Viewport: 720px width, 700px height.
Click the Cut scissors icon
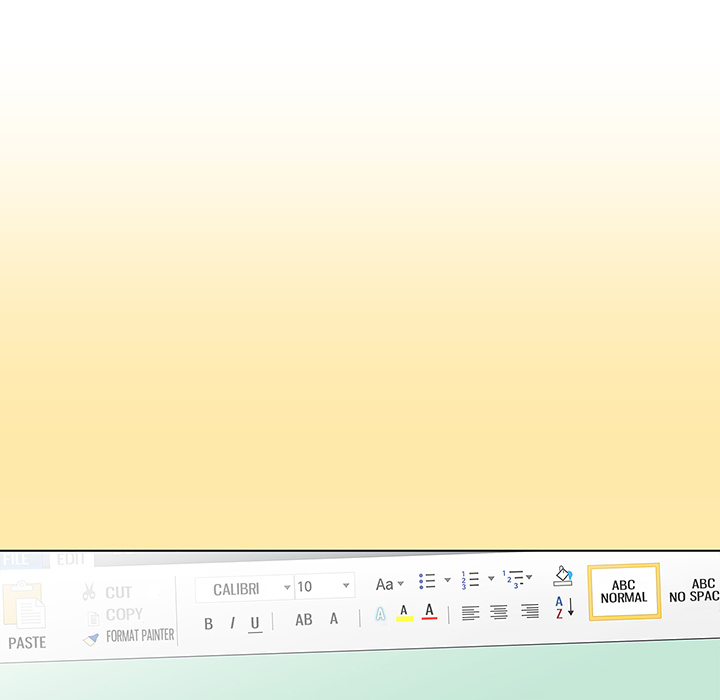(89, 592)
